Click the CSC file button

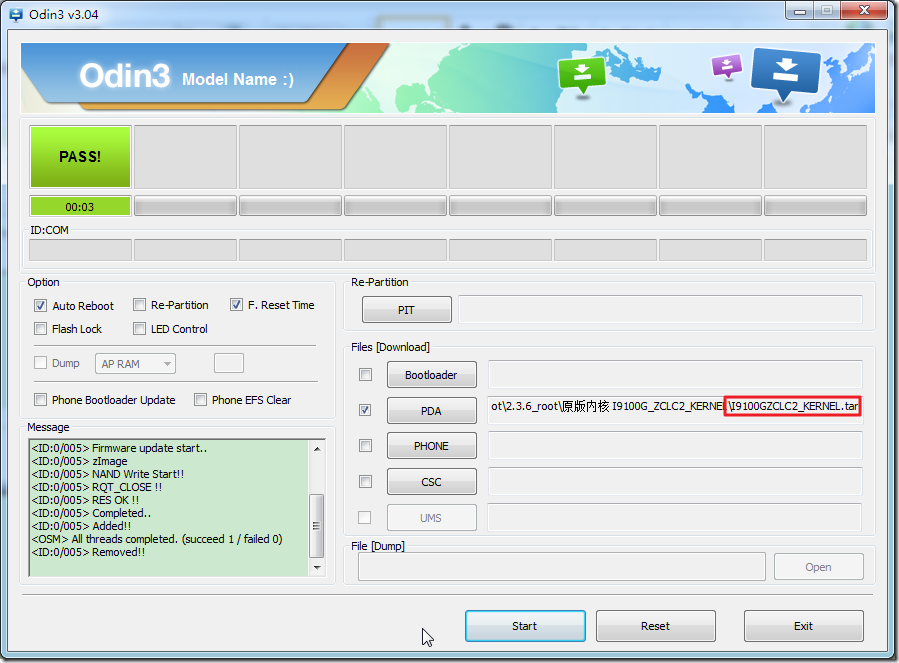click(432, 482)
